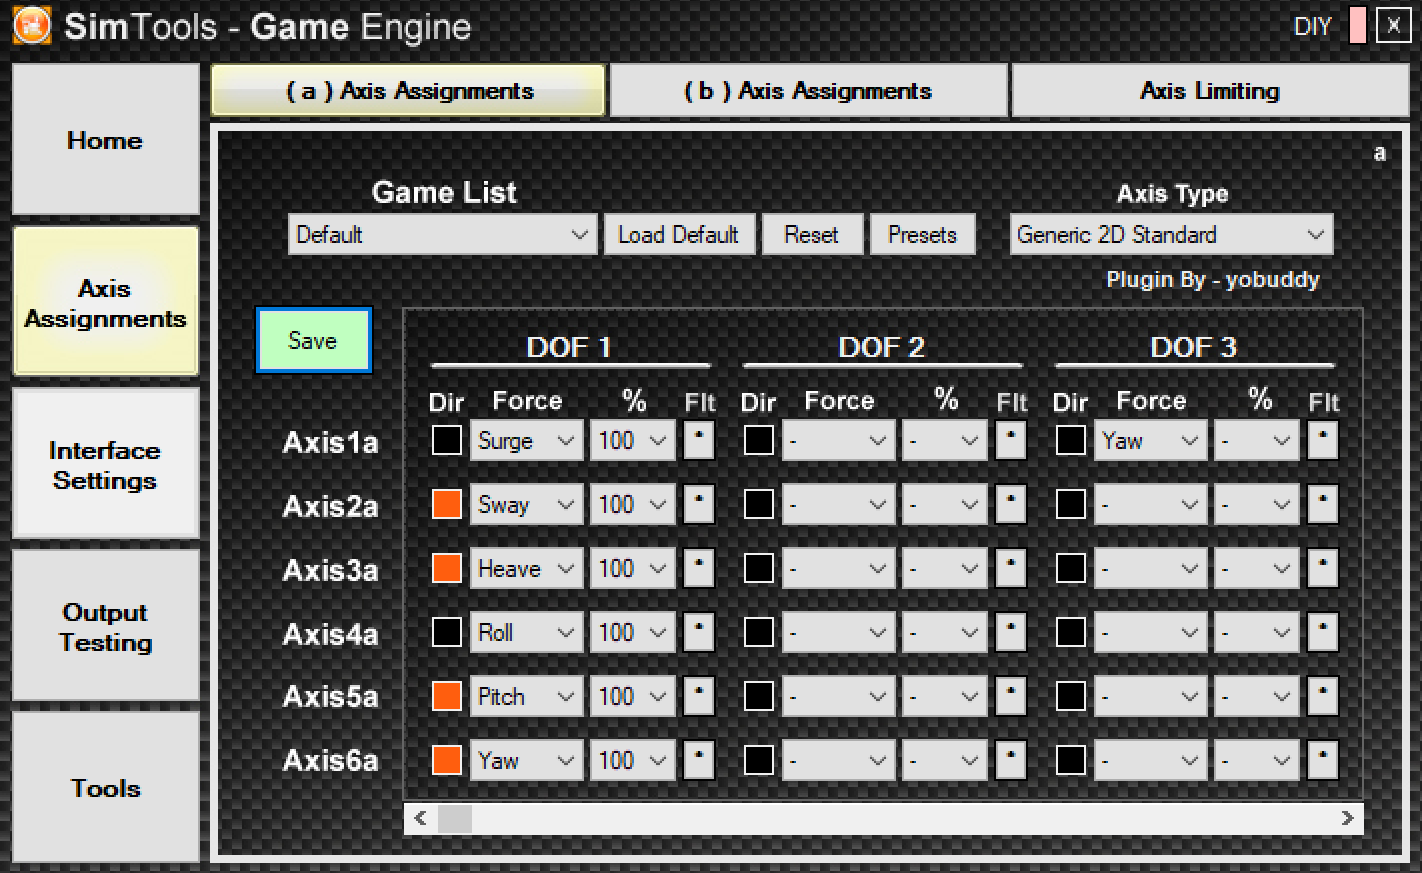This screenshot has width=1422, height=873.
Task: Open the Filter button for Axis5a DOF 1
Action: 699,696
